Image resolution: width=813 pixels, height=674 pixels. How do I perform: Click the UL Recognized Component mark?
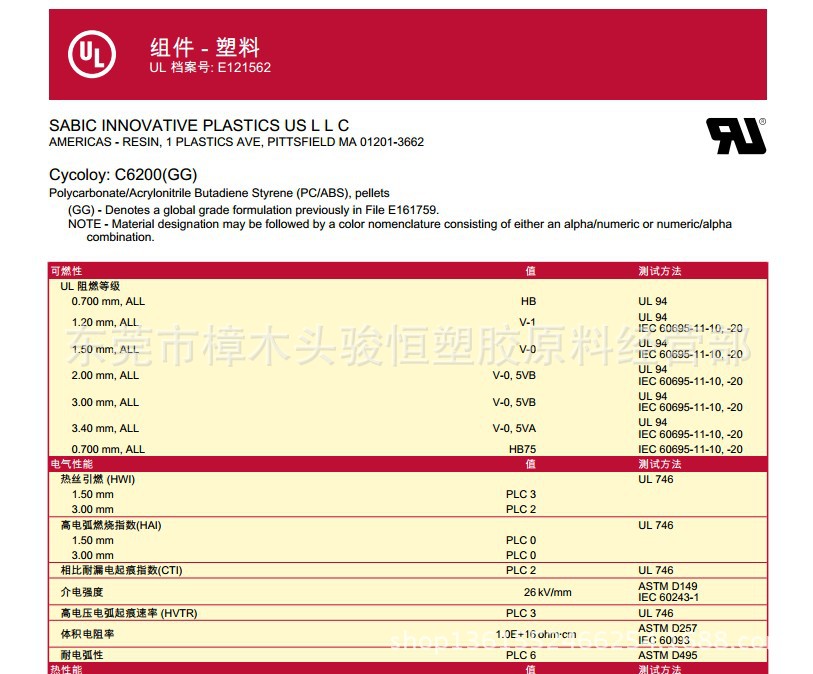pyautogui.click(x=736, y=136)
